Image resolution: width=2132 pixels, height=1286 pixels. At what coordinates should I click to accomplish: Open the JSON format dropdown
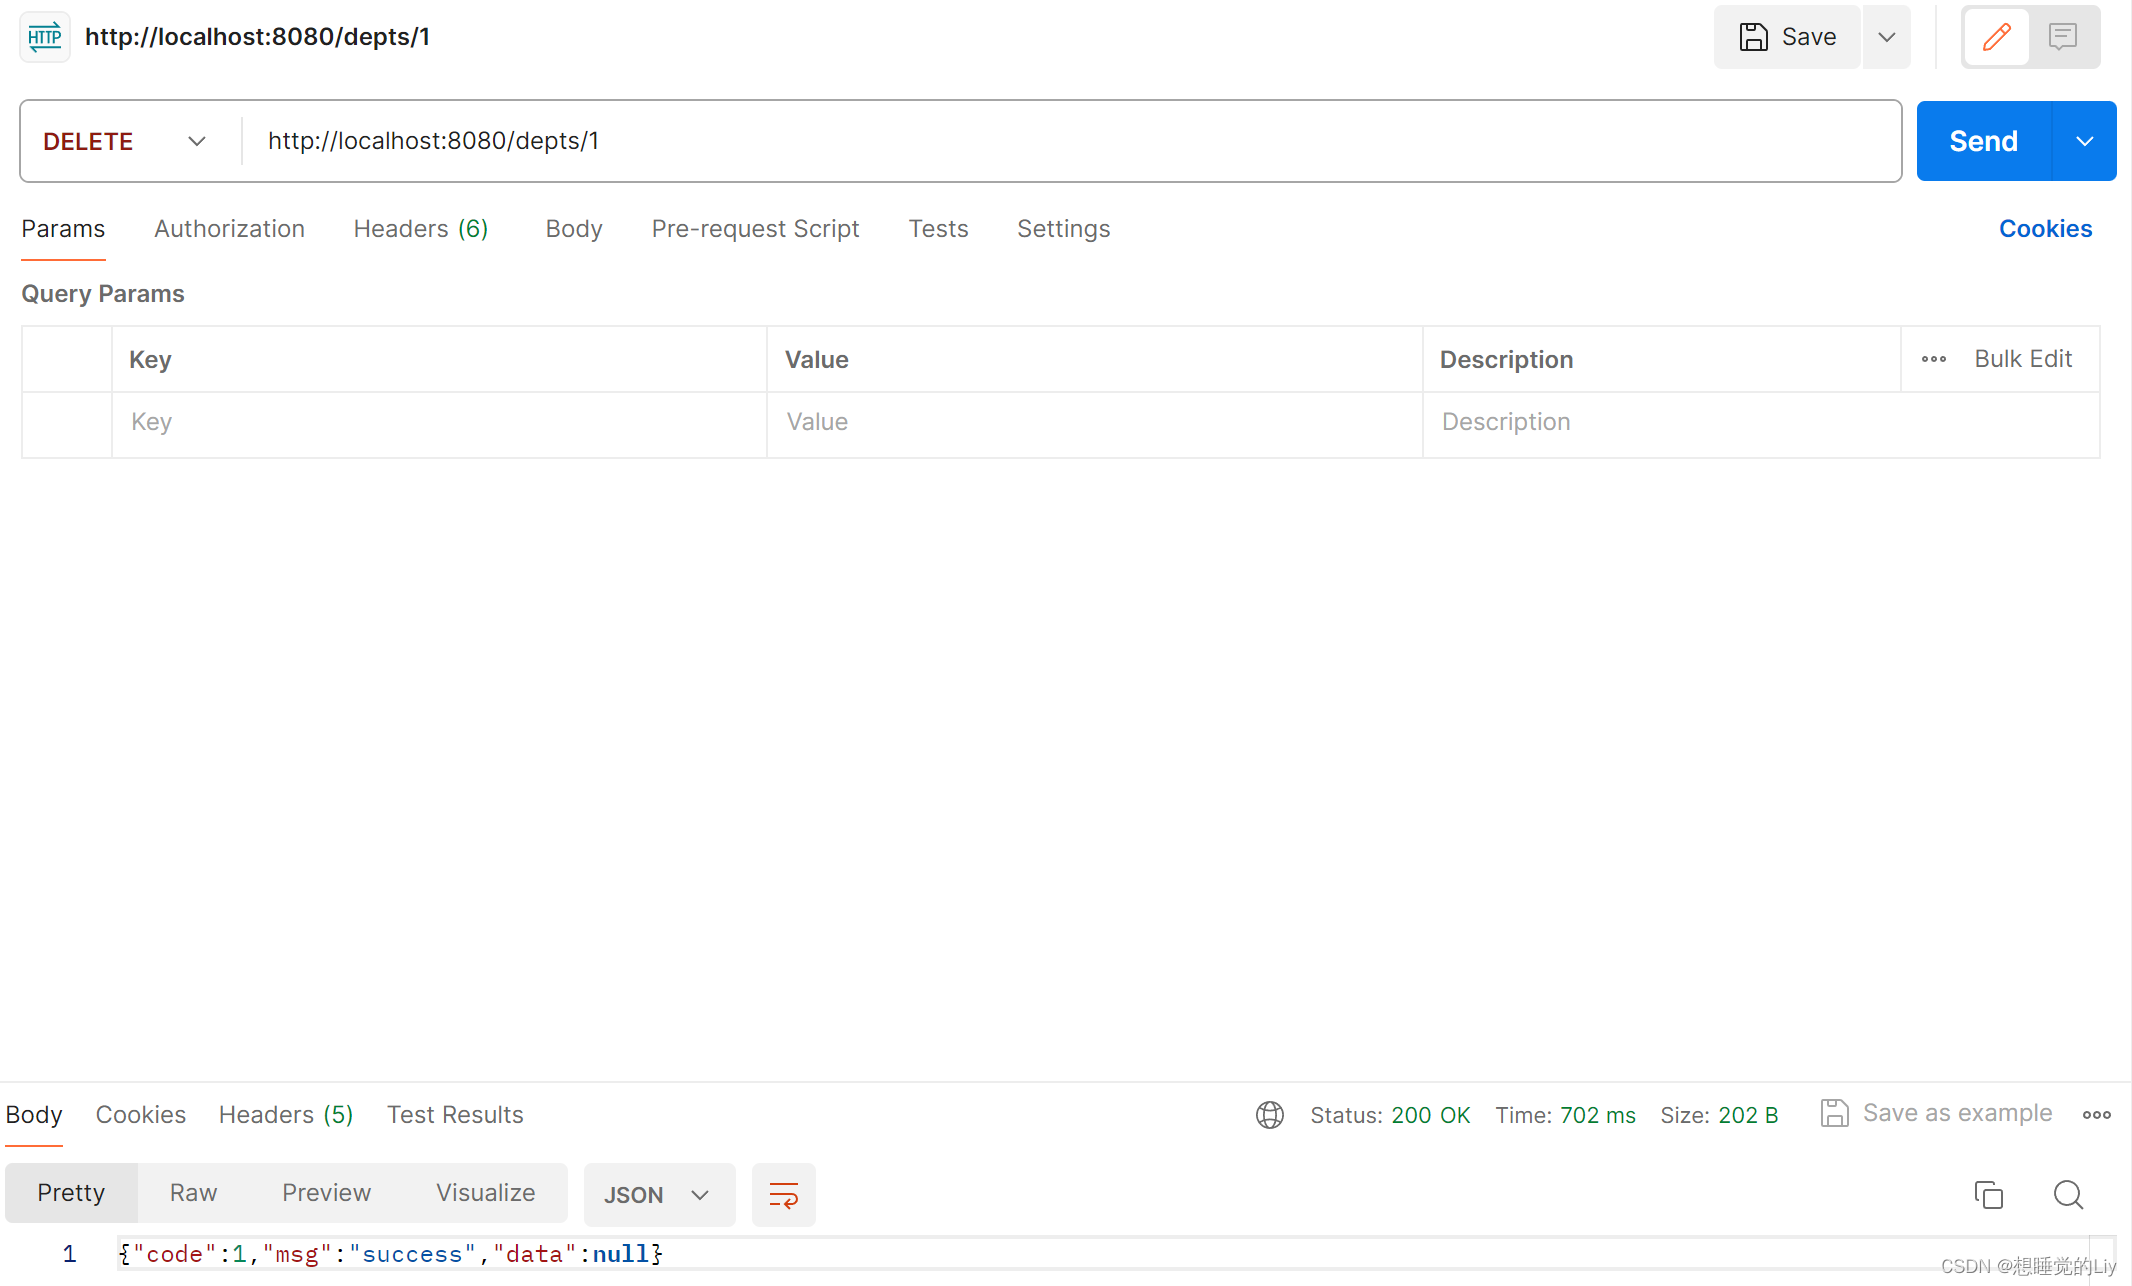point(659,1194)
